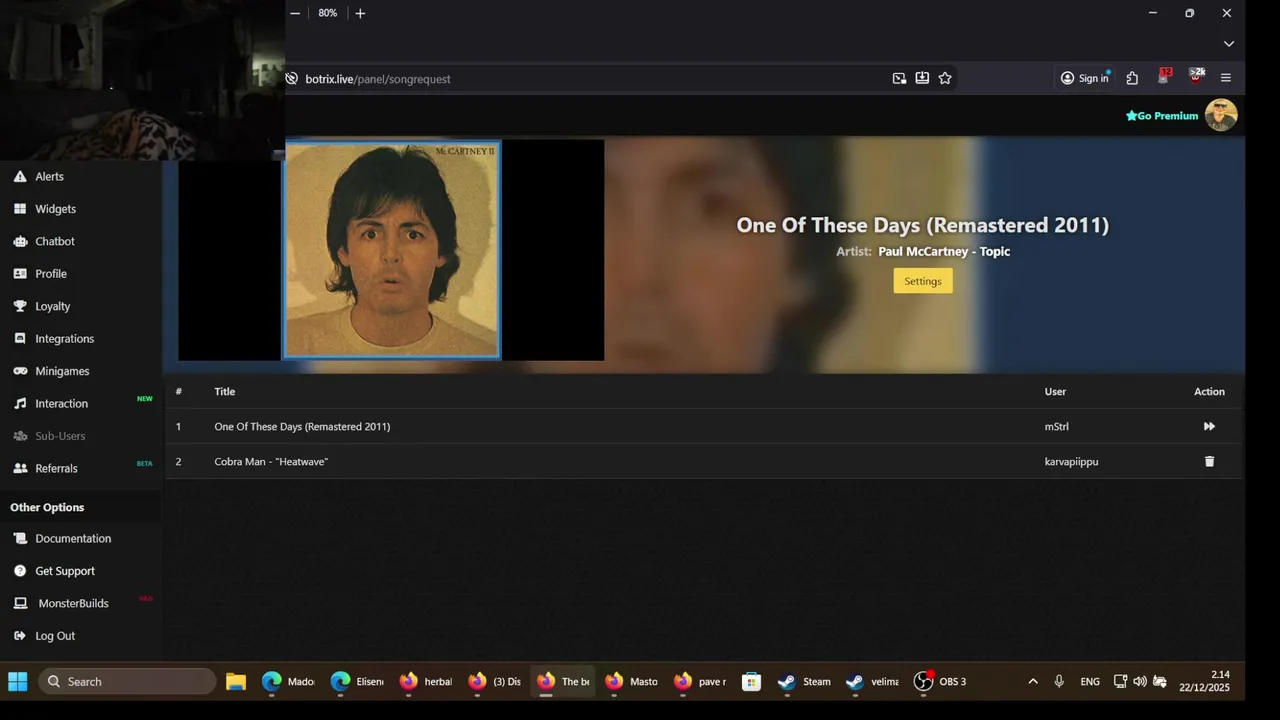This screenshot has width=1280, height=720.
Task: Click artist name Paul McCartney - Topic
Action: 944,251
